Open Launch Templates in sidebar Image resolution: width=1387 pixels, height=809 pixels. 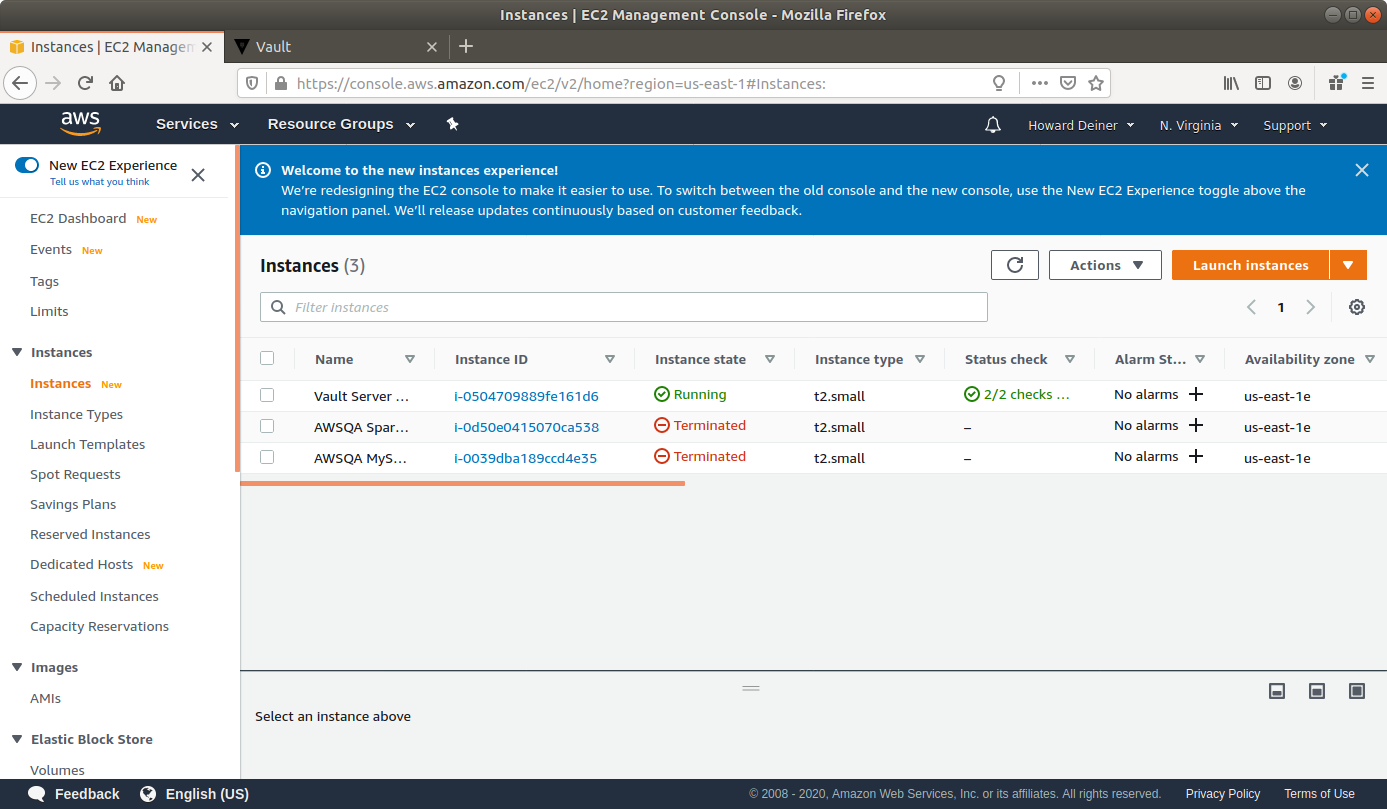(x=87, y=444)
